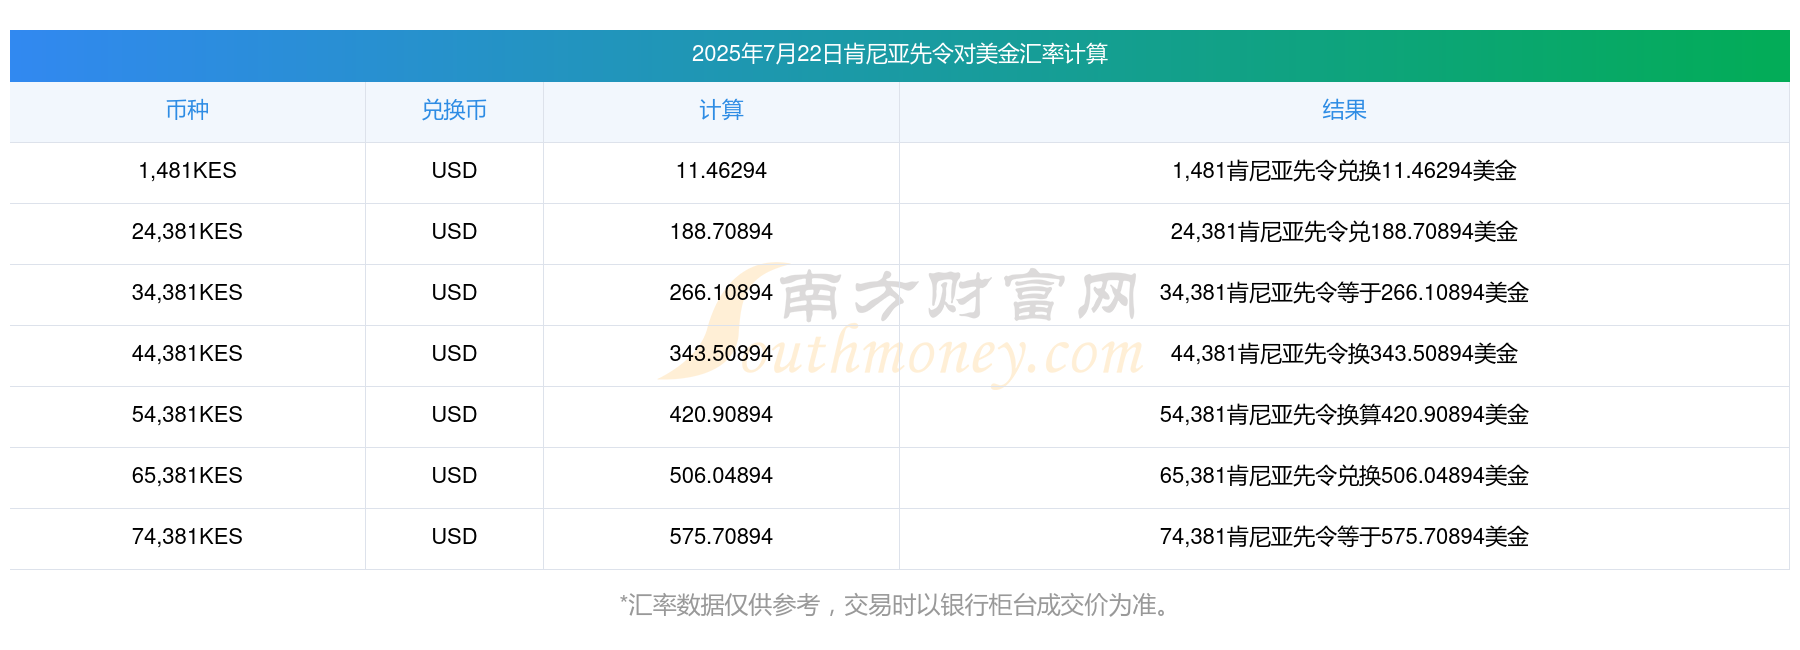The width and height of the screenshot is (1800, 650).
Task: Click USD in the 54,381KES row
Action: coord(454,415)
